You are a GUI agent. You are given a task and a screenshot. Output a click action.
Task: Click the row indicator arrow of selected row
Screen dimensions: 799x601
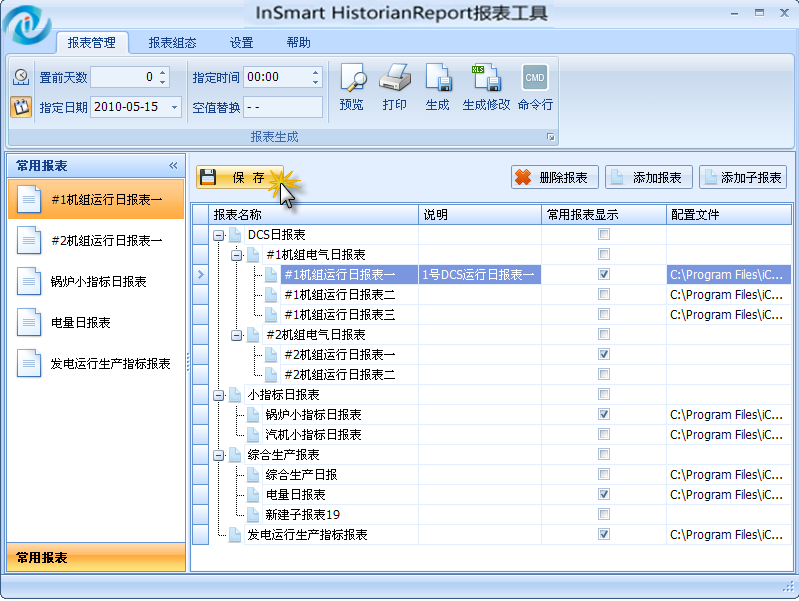click(201, 274)
